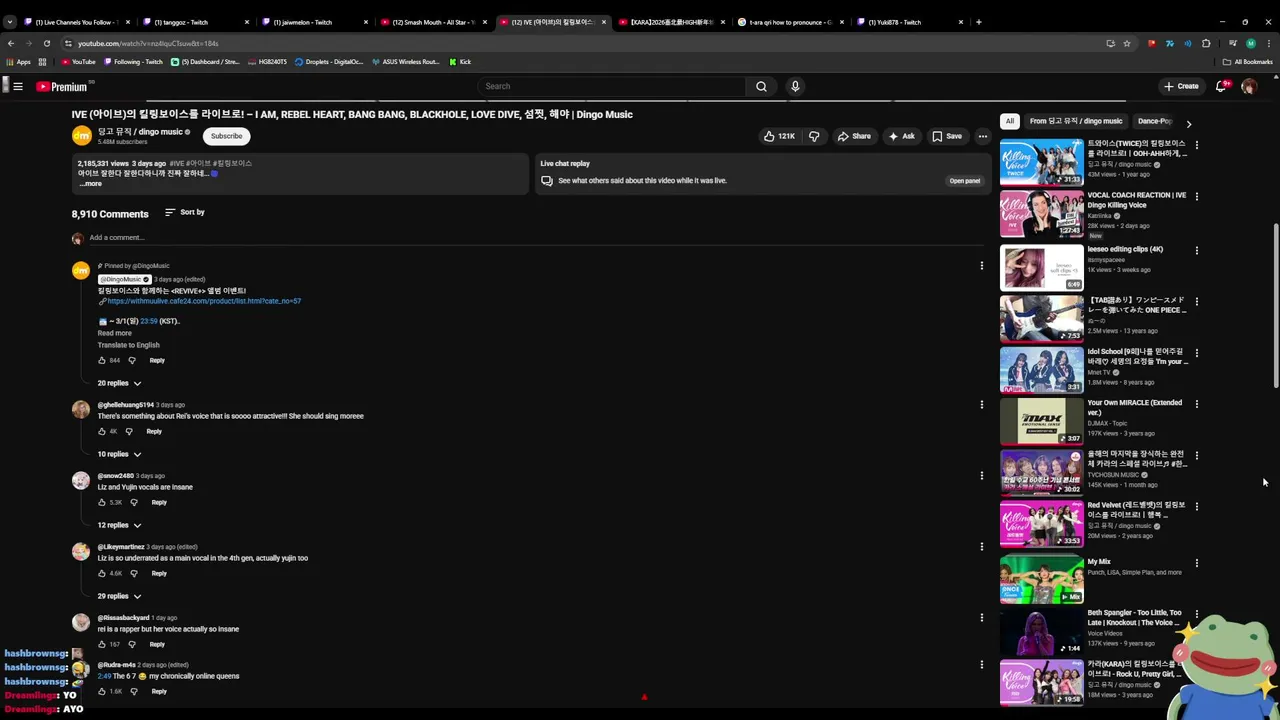Open the account avatar menu in header
1280x720 pixels.
(x=1249, y=86)
